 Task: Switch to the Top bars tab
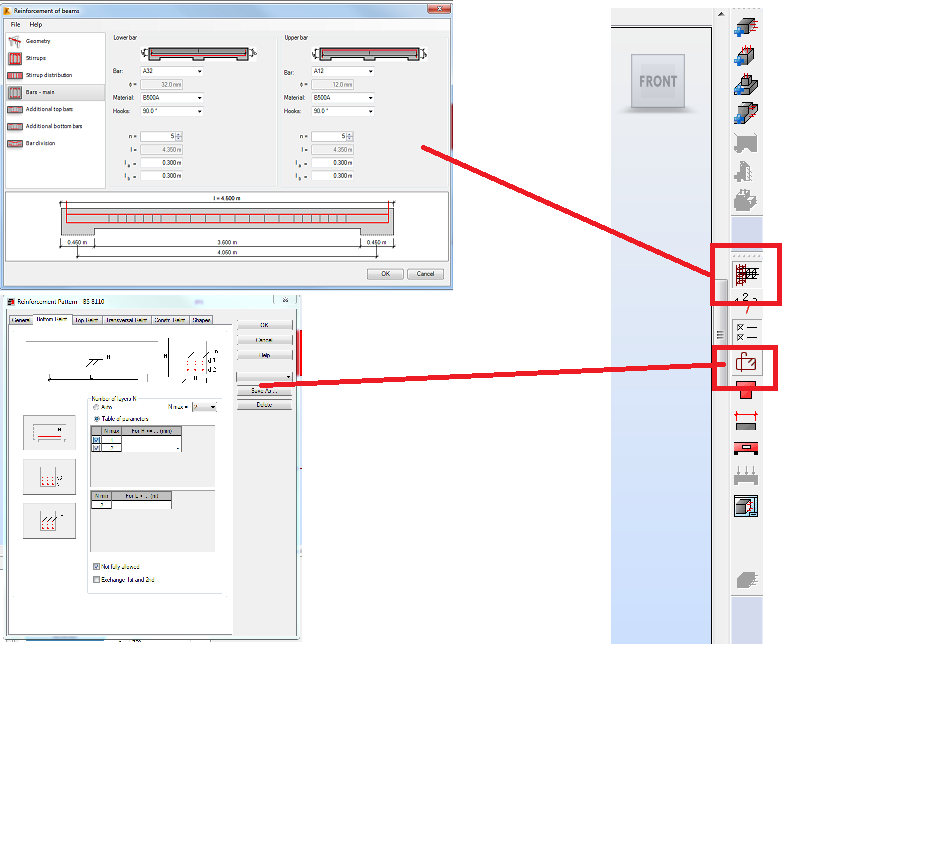coord(87,319)
